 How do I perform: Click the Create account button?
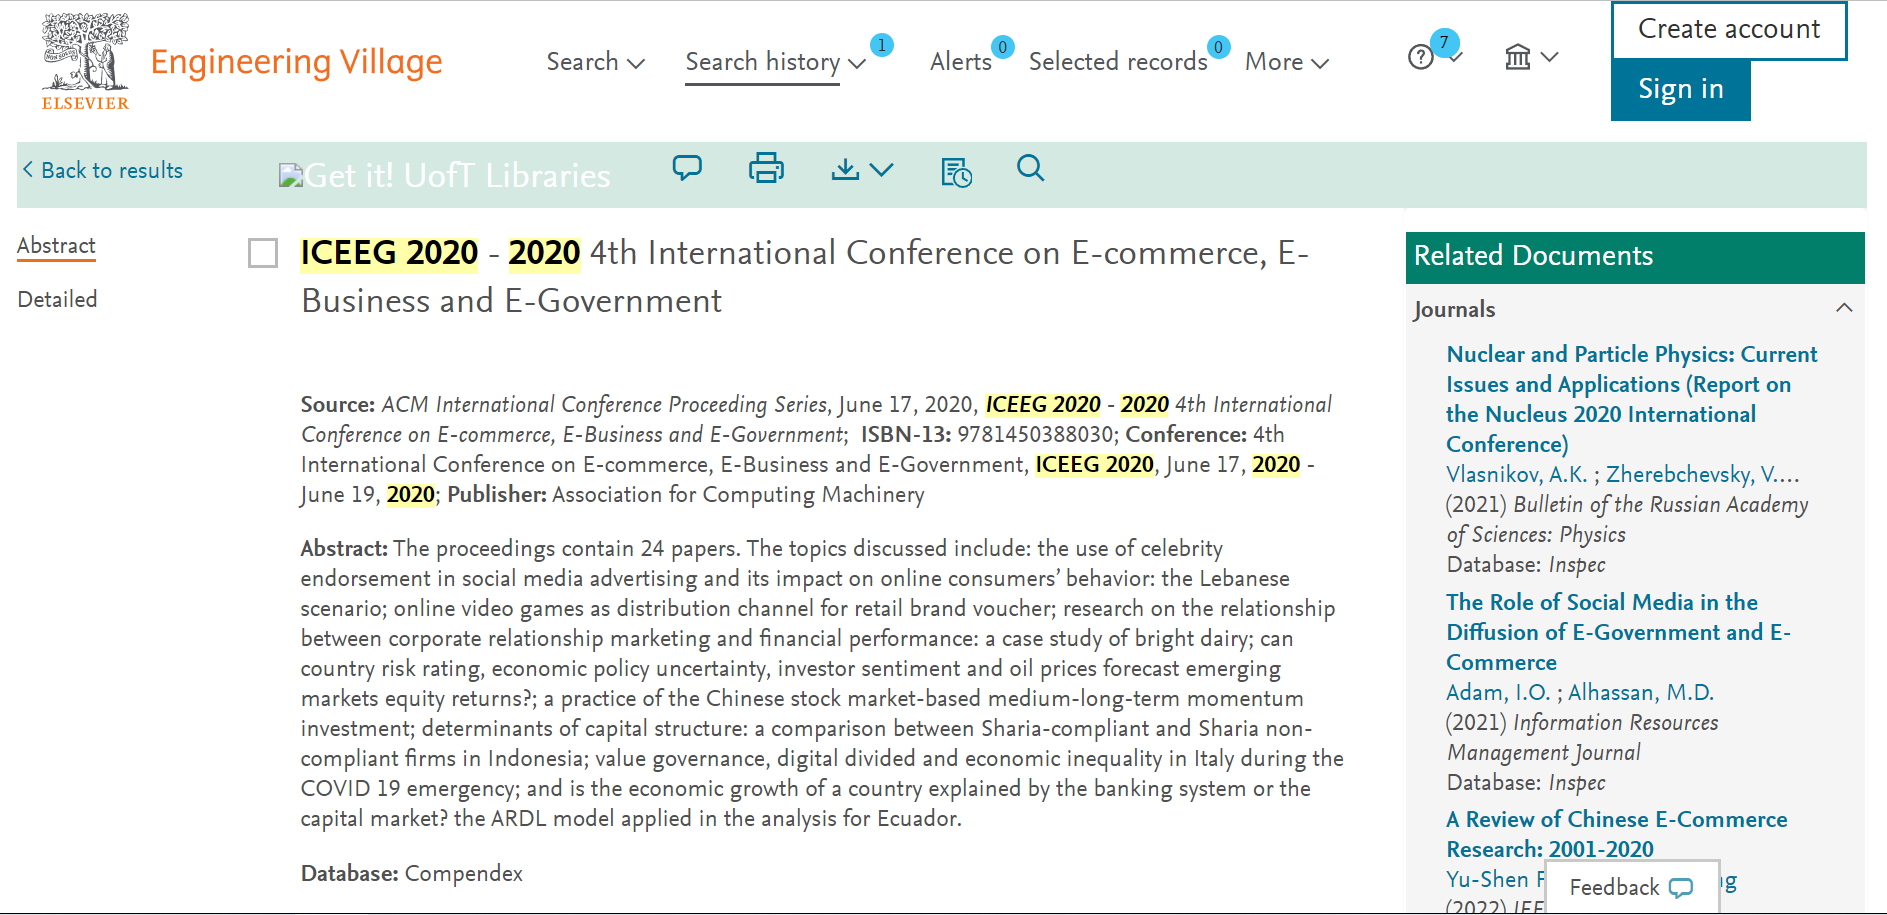click(x=1729, y=30)
